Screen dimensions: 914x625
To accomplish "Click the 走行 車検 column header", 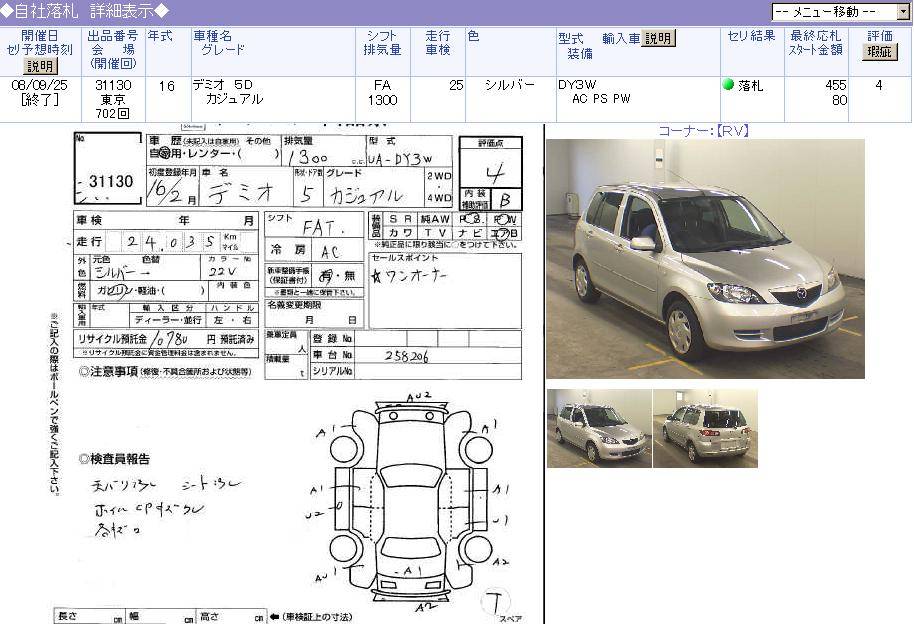I will tap(438, 43).
